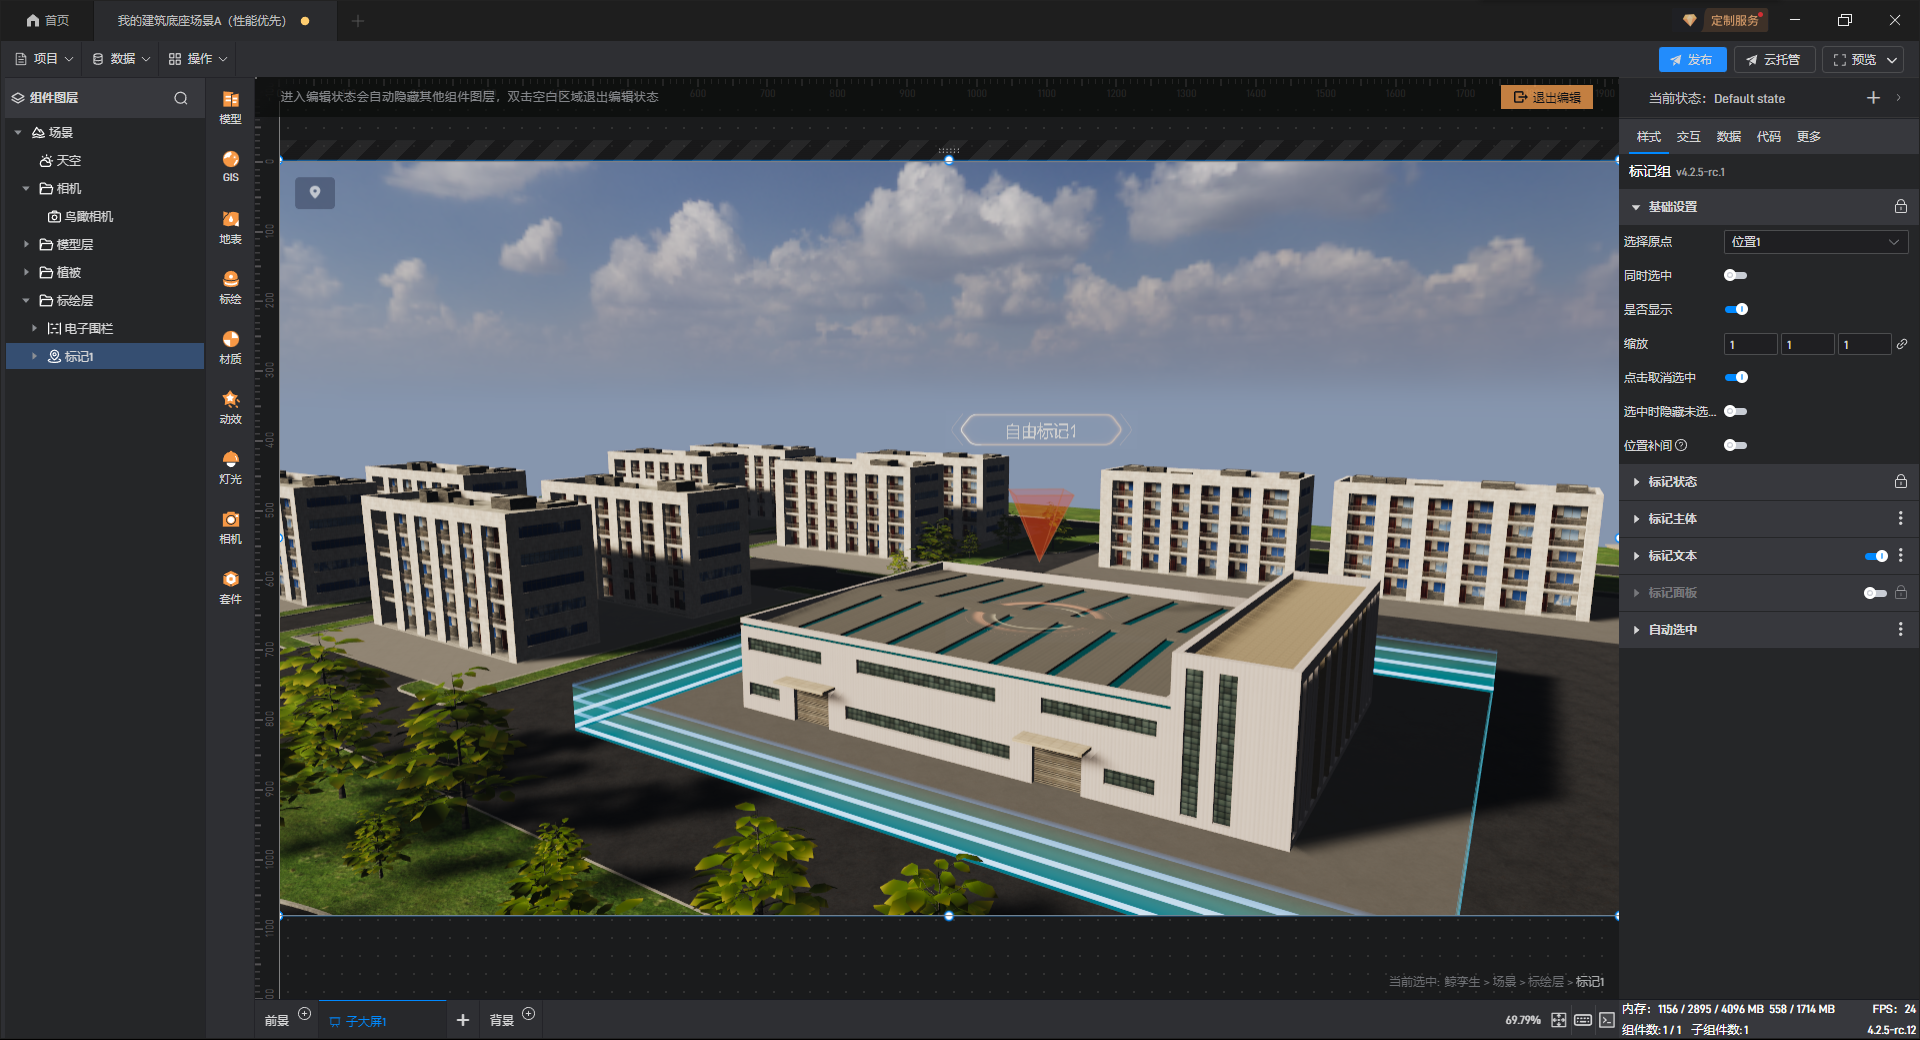Viewport: 1920px width, 1040px height.
Task: Open the more options menu for 自动选中
Action: coord(1900,629)
